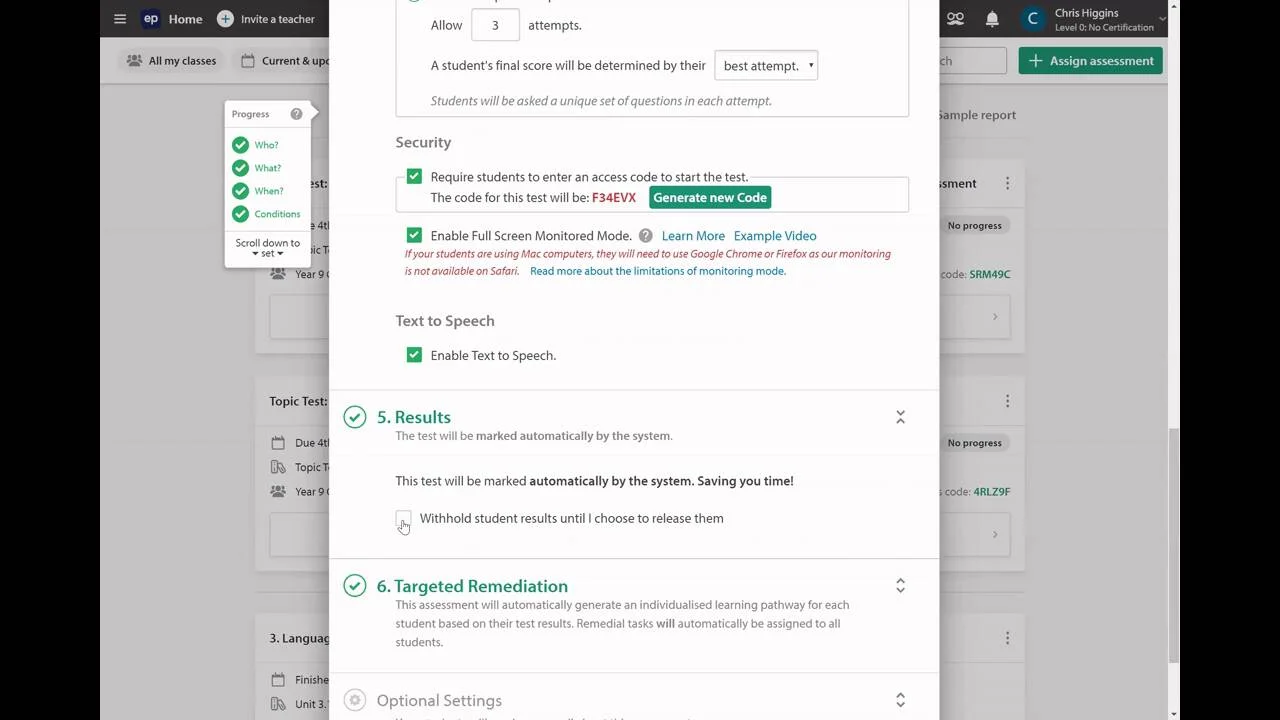1280x720 pixels.
Task: Click the Progress help question icon
Action: click(x=296, y=114)
